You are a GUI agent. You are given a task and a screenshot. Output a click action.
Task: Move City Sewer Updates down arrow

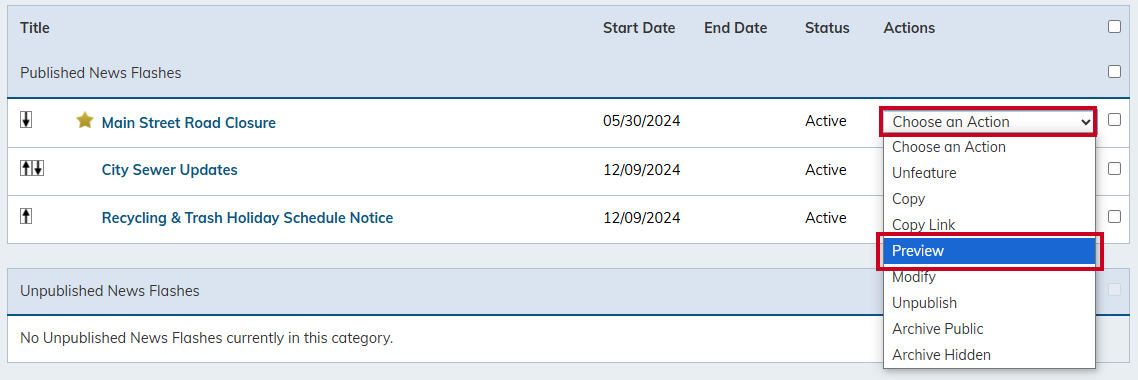pos(38,168)
